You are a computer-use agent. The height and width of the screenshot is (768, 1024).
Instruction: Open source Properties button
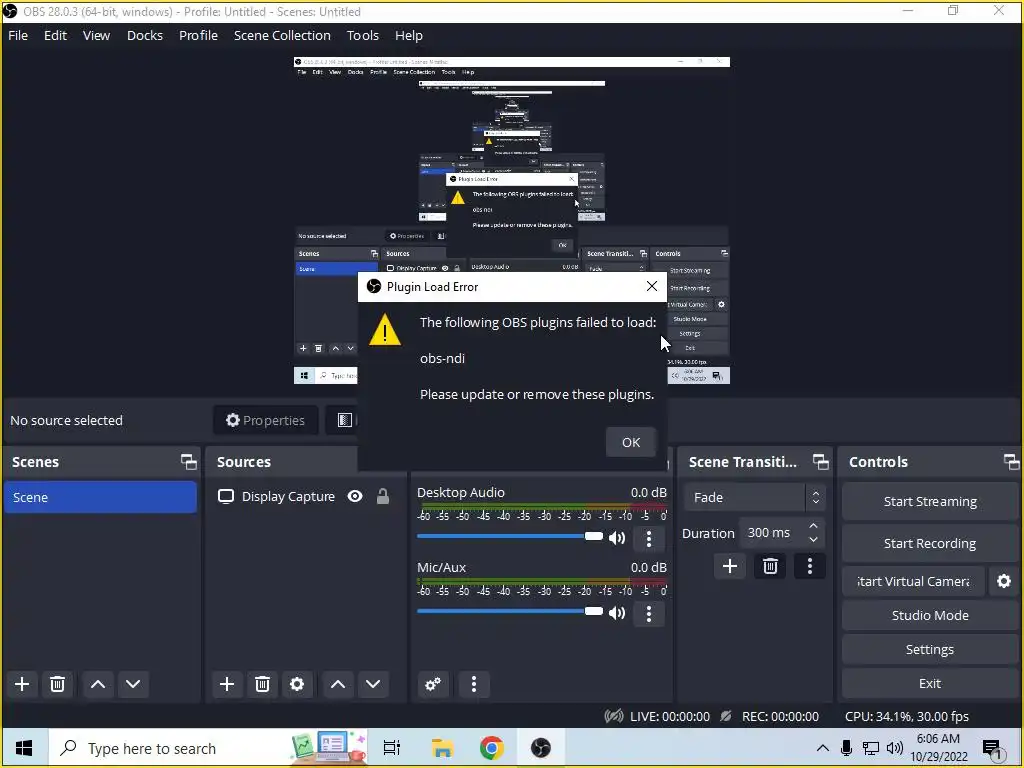coord(265,420)
